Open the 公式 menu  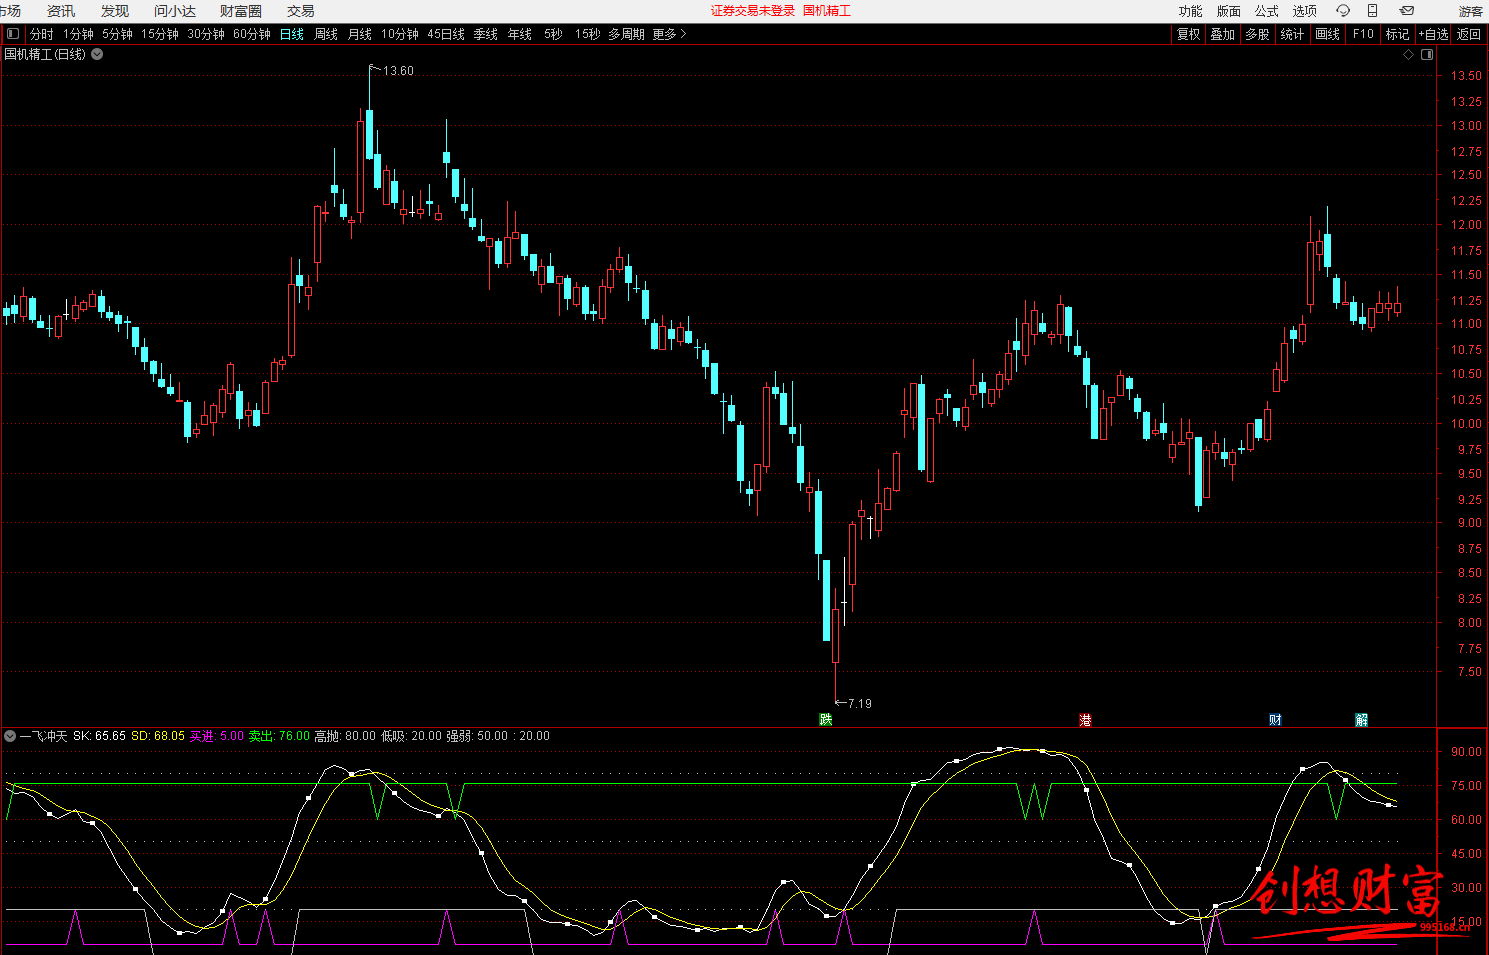1267,11
